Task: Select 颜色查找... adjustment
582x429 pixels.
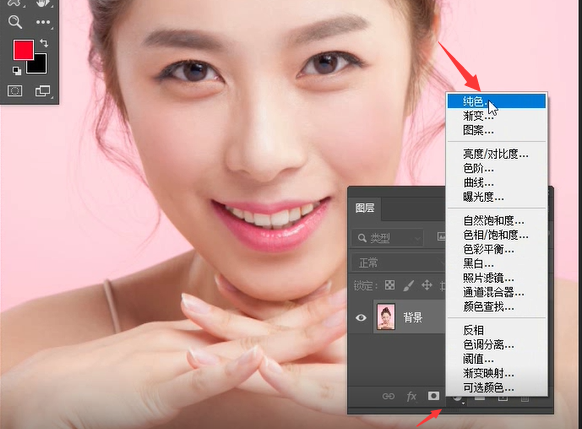Action: point(496,307)
